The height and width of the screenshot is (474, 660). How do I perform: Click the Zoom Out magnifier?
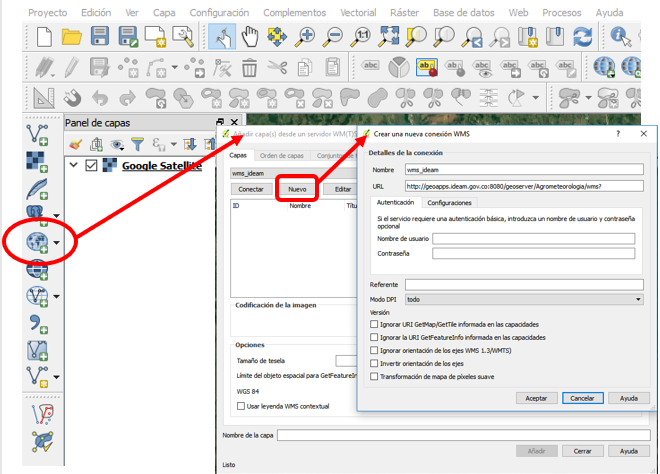pyautogui.click(x=333, y=36)
